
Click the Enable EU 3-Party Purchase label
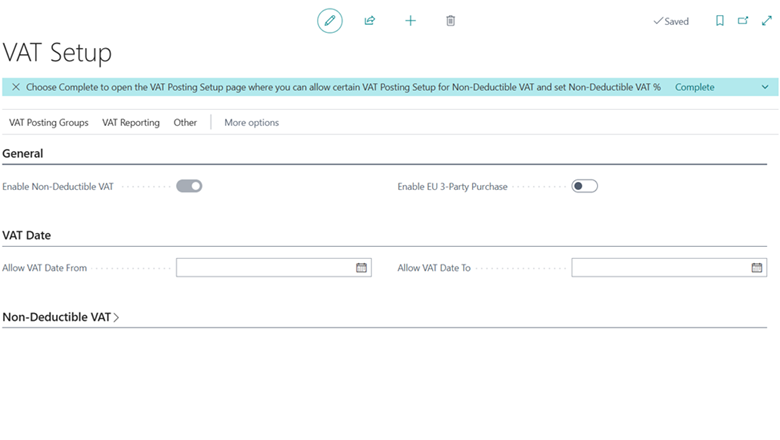click(452, 187)
